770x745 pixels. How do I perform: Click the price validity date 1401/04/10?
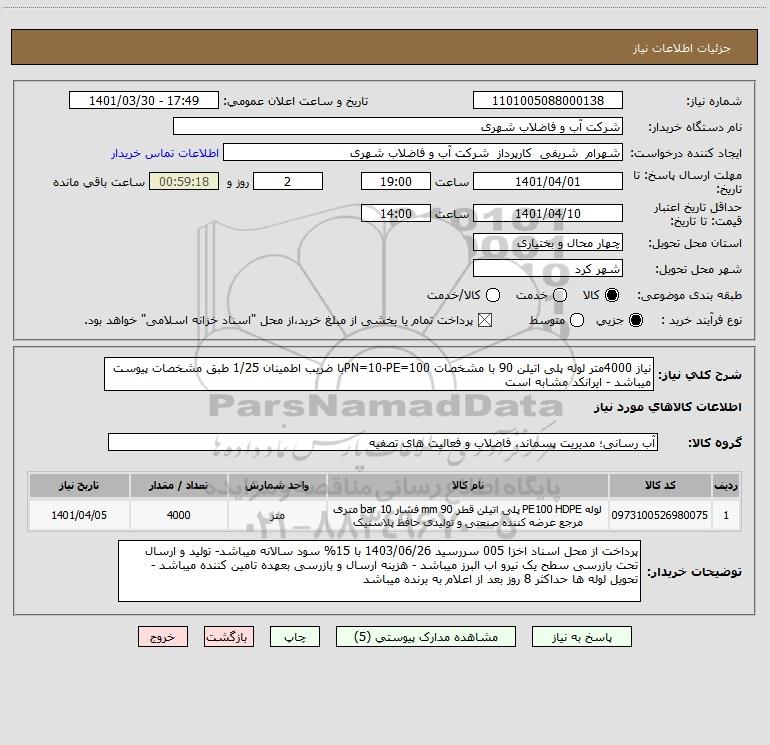(548, 213)
